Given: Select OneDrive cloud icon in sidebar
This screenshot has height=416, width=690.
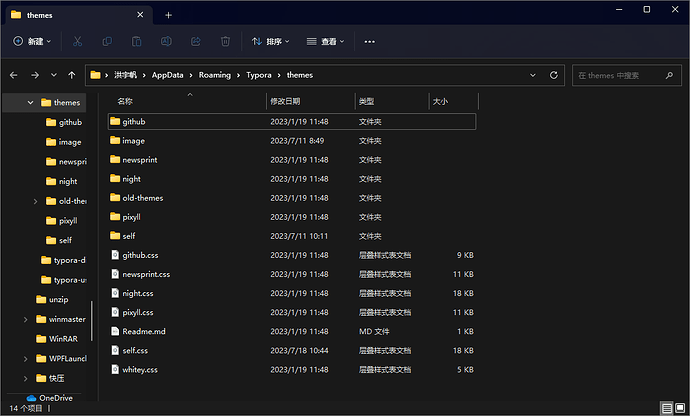Looking at the screenshot, I should tap(31, 398).
